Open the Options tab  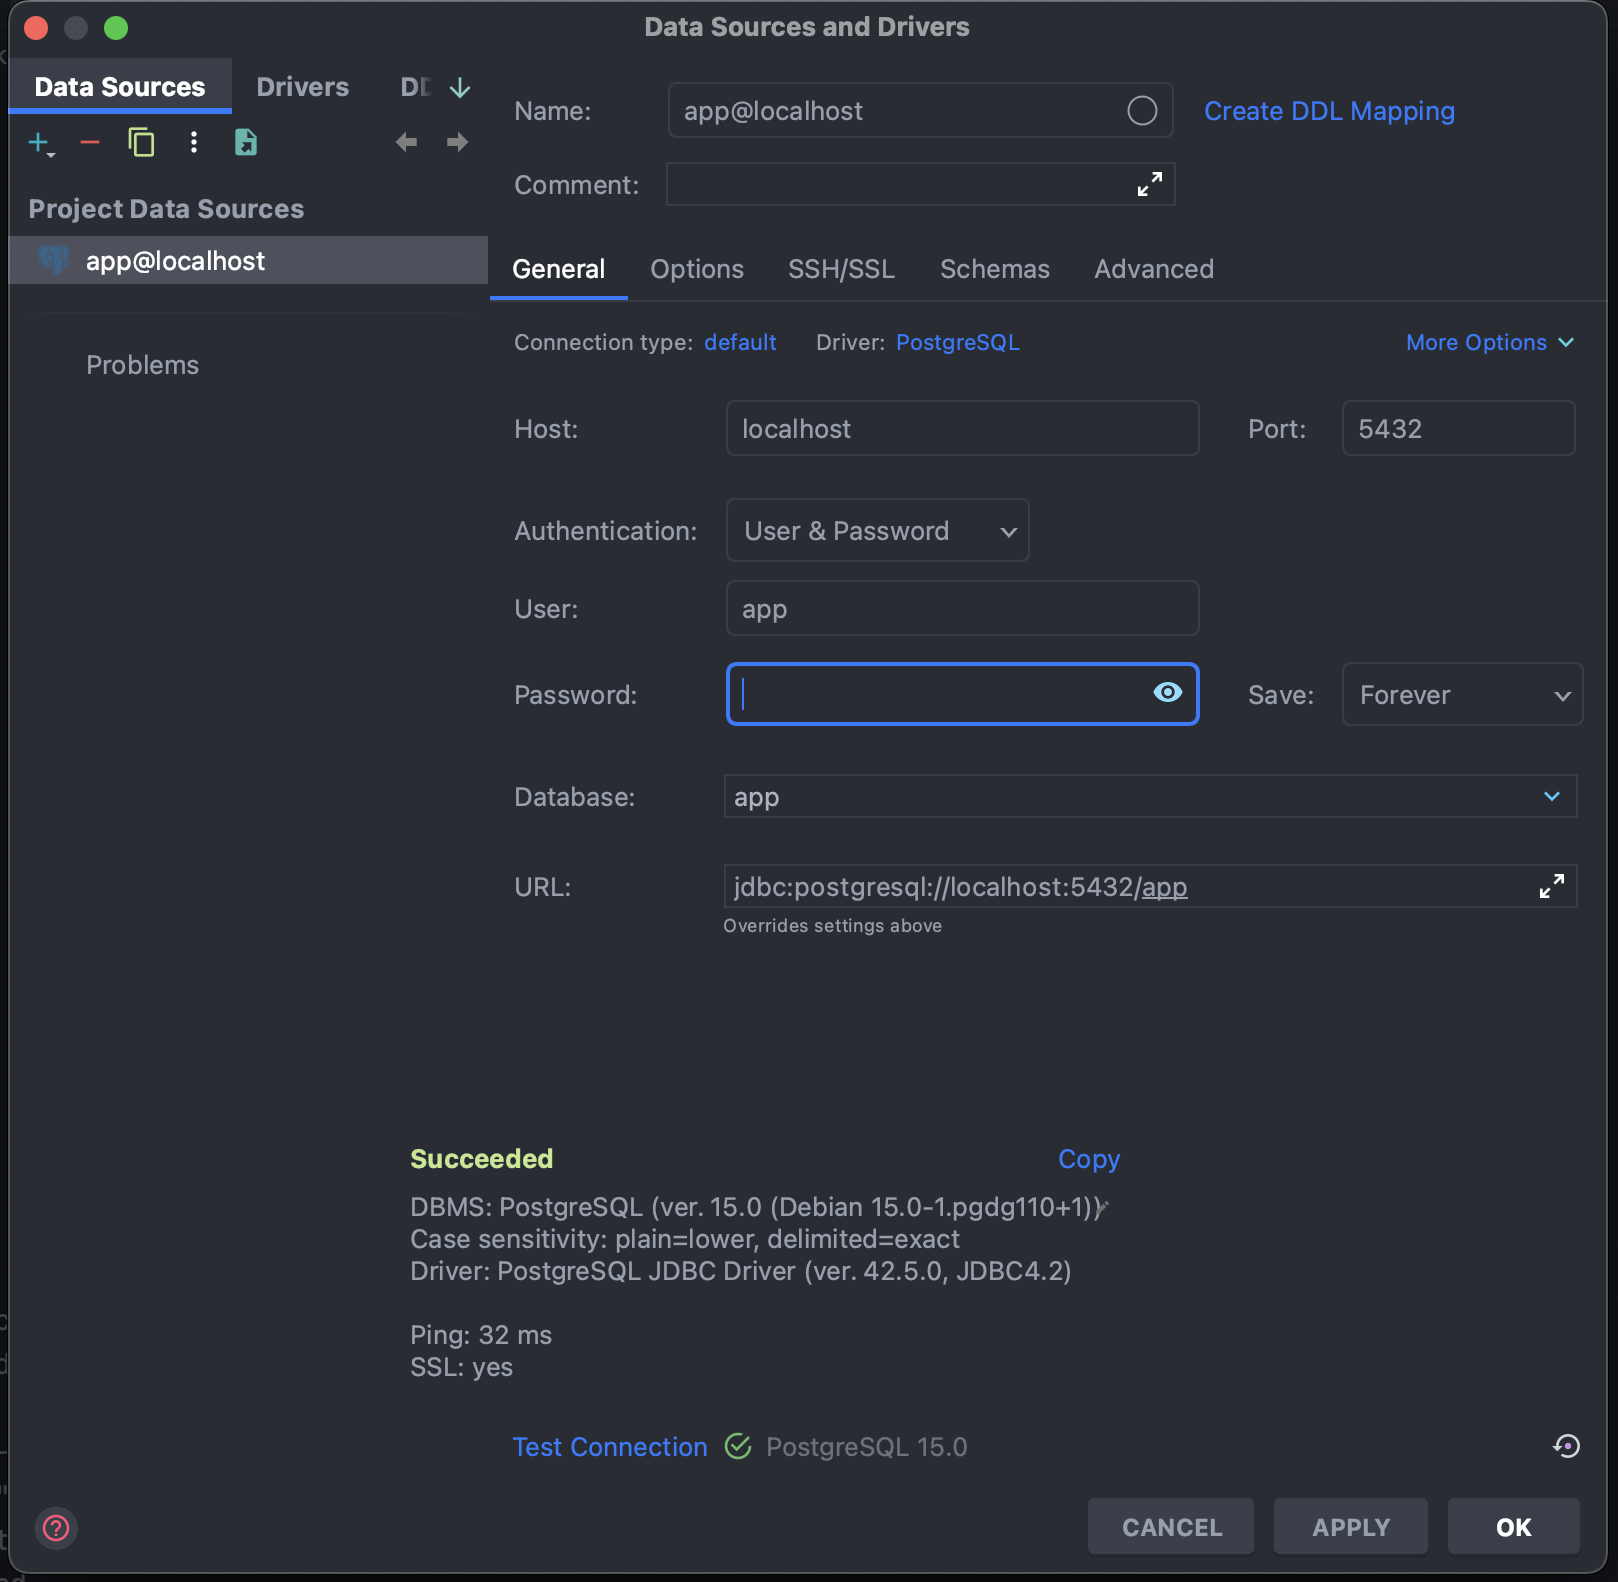click(x=697, y=269)
